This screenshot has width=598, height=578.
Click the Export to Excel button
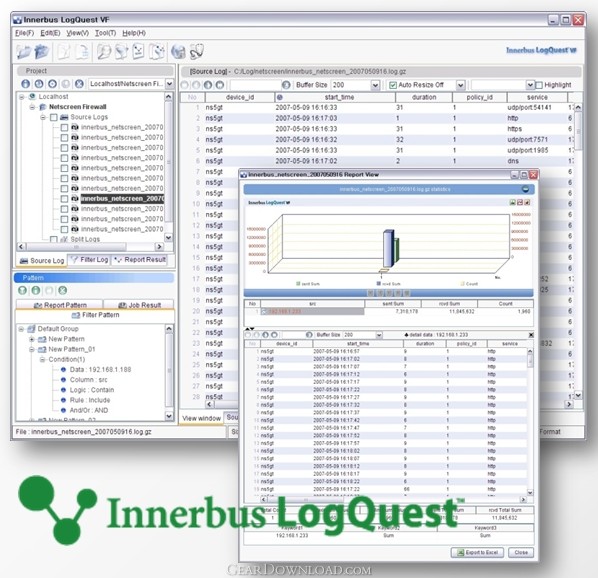pyautogui.click(x=477, y=552)
